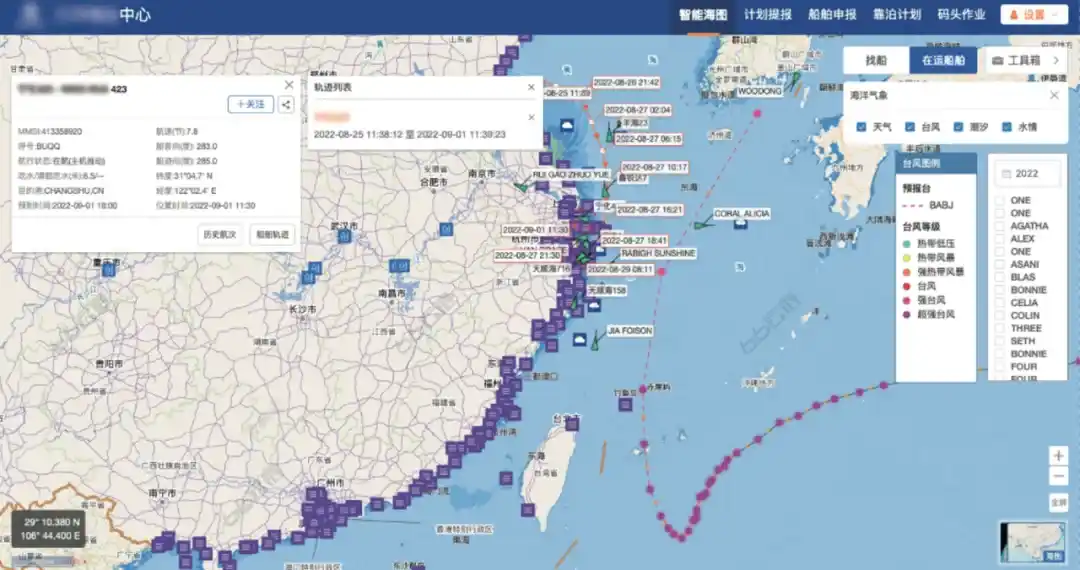The width and height of the screenshot is (1080, 570).
Task: Open the 计划提报 menu tab
Action: tap(768, 15)
